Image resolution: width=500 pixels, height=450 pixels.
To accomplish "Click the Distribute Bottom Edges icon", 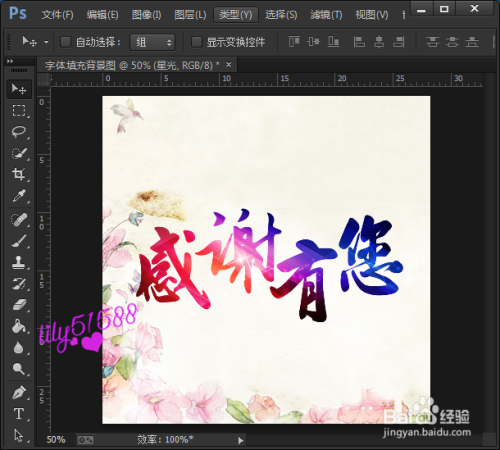I will coord(472,42).
